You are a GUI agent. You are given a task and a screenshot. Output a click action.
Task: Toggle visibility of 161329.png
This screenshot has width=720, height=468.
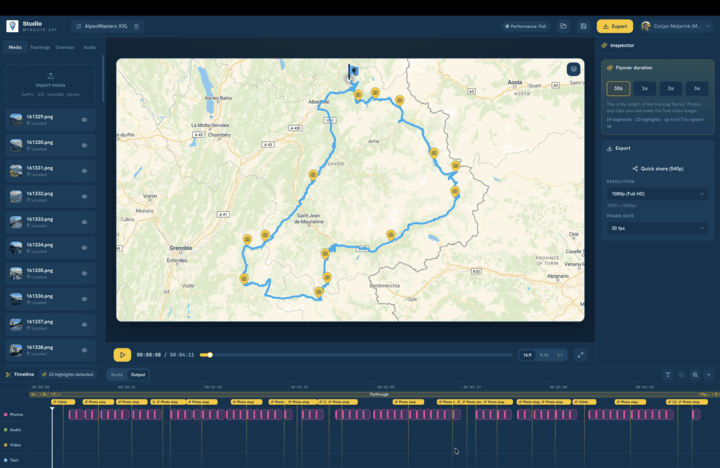pos(84,120)
